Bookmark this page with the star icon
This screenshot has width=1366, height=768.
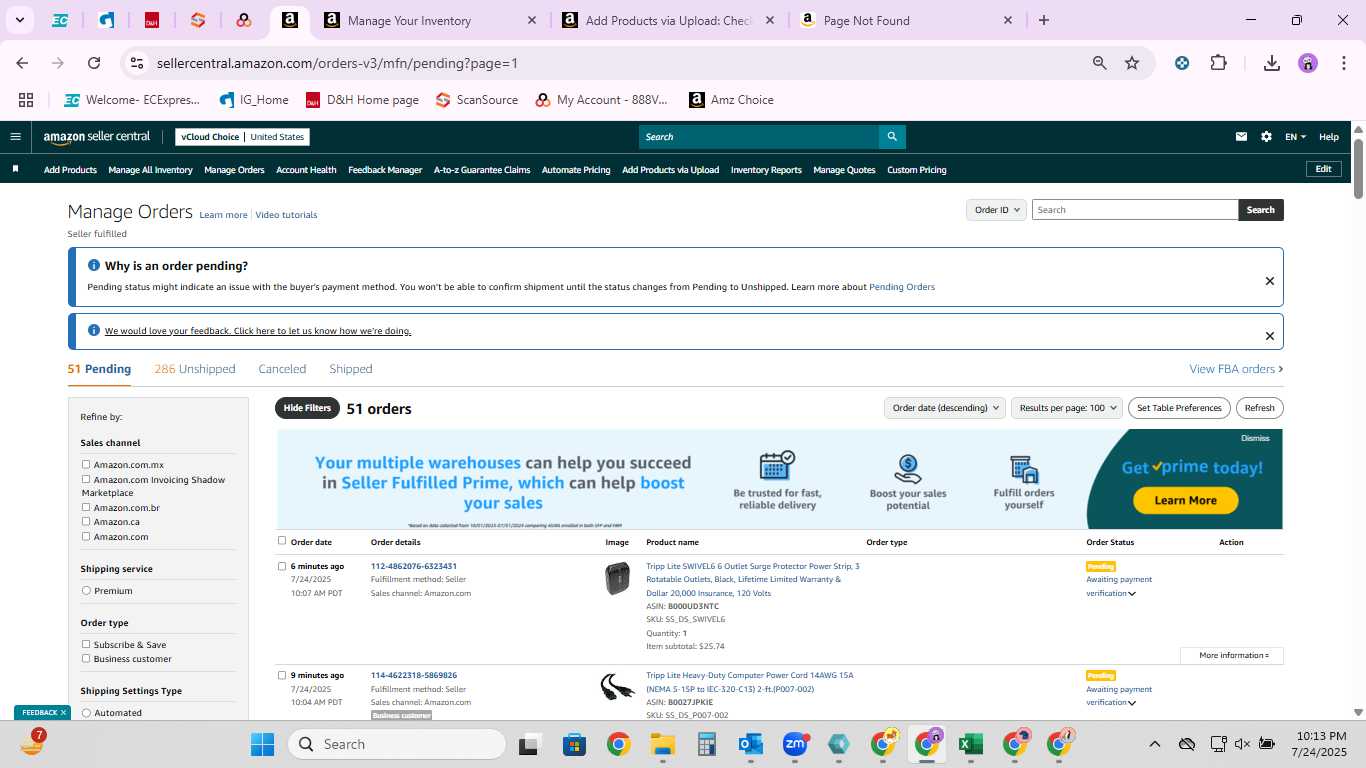pyautogui.click(x=1132, y=63)
